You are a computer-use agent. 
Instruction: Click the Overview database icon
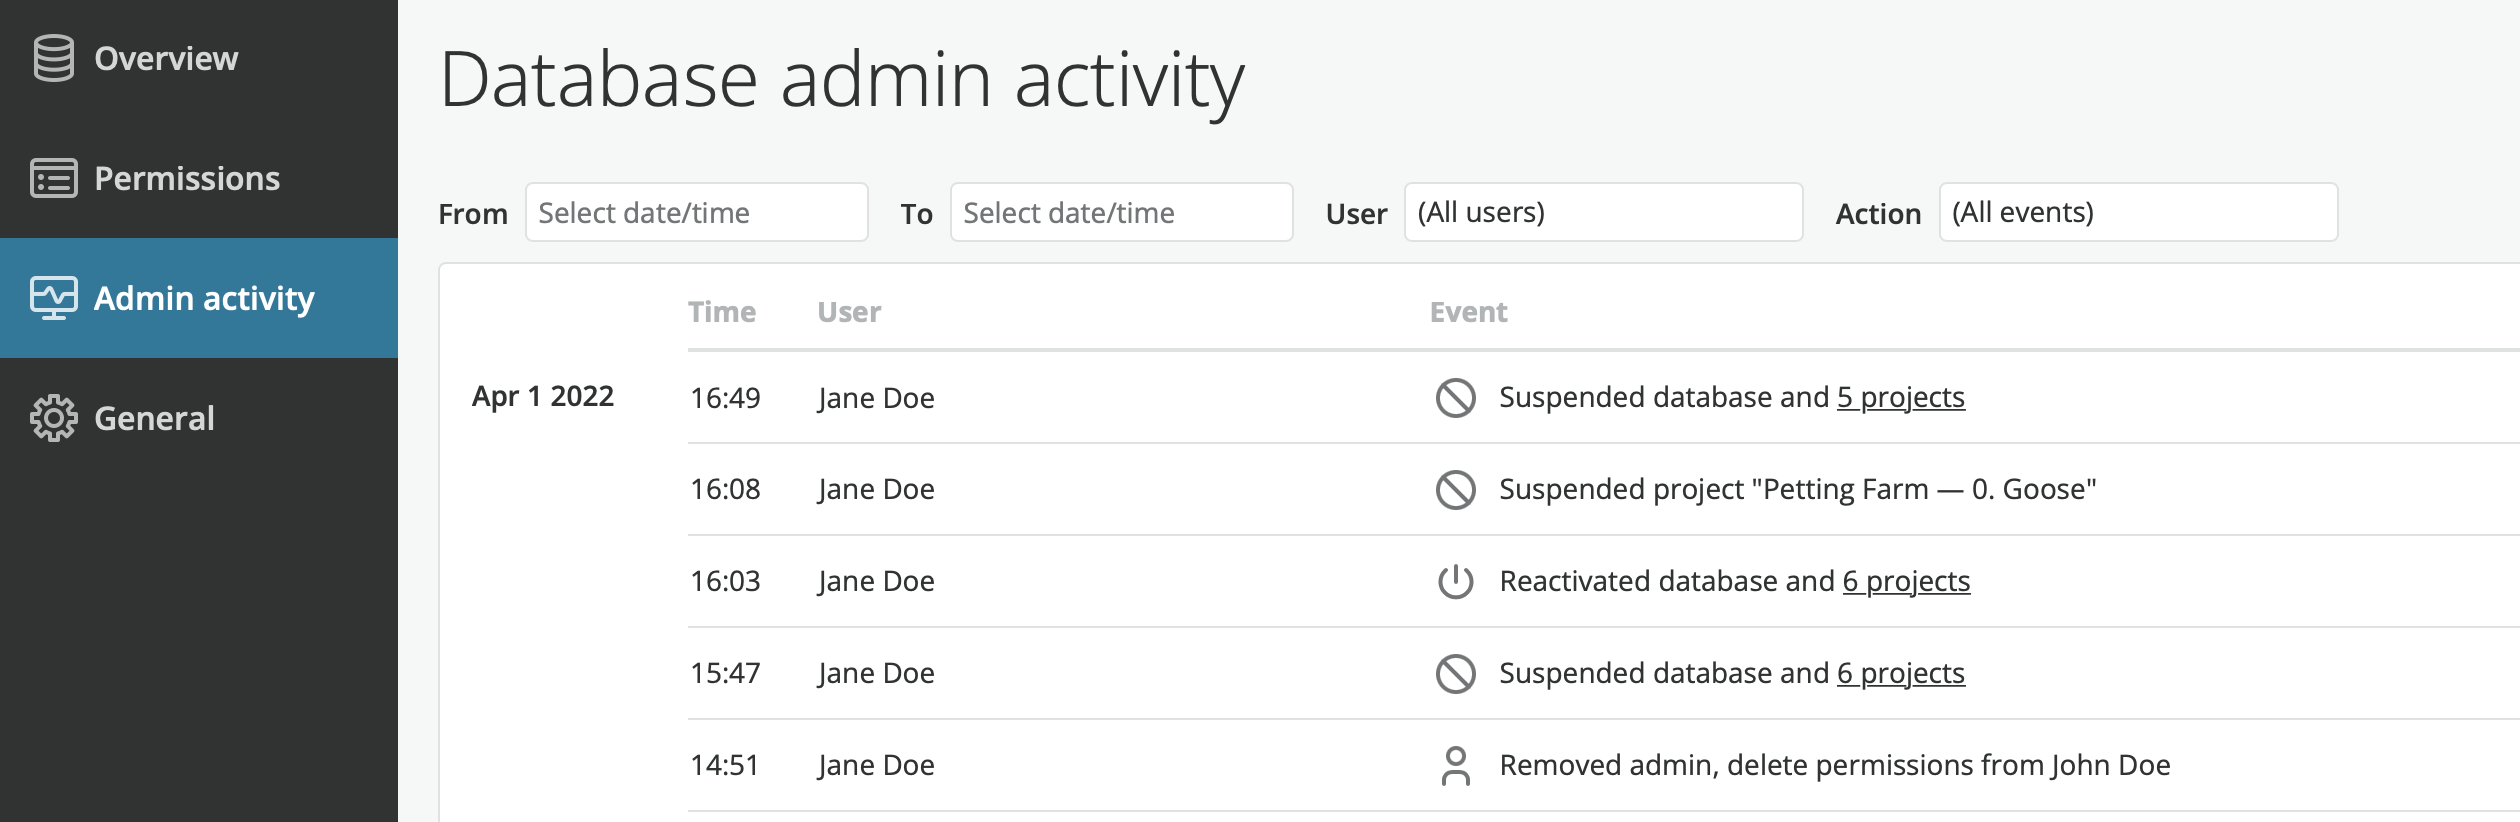click(53, 58)
